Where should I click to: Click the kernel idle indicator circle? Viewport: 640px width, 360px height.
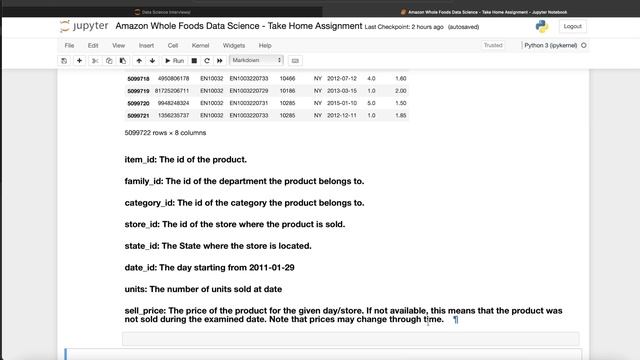click(x=584, y=45)
